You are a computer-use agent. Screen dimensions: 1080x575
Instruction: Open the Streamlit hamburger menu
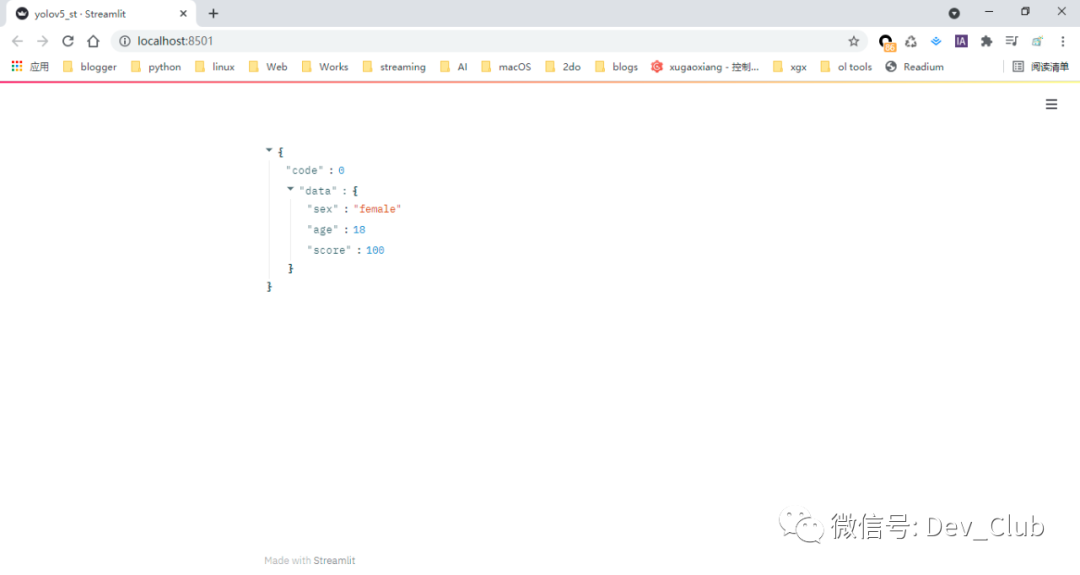tap(1051, 105)
